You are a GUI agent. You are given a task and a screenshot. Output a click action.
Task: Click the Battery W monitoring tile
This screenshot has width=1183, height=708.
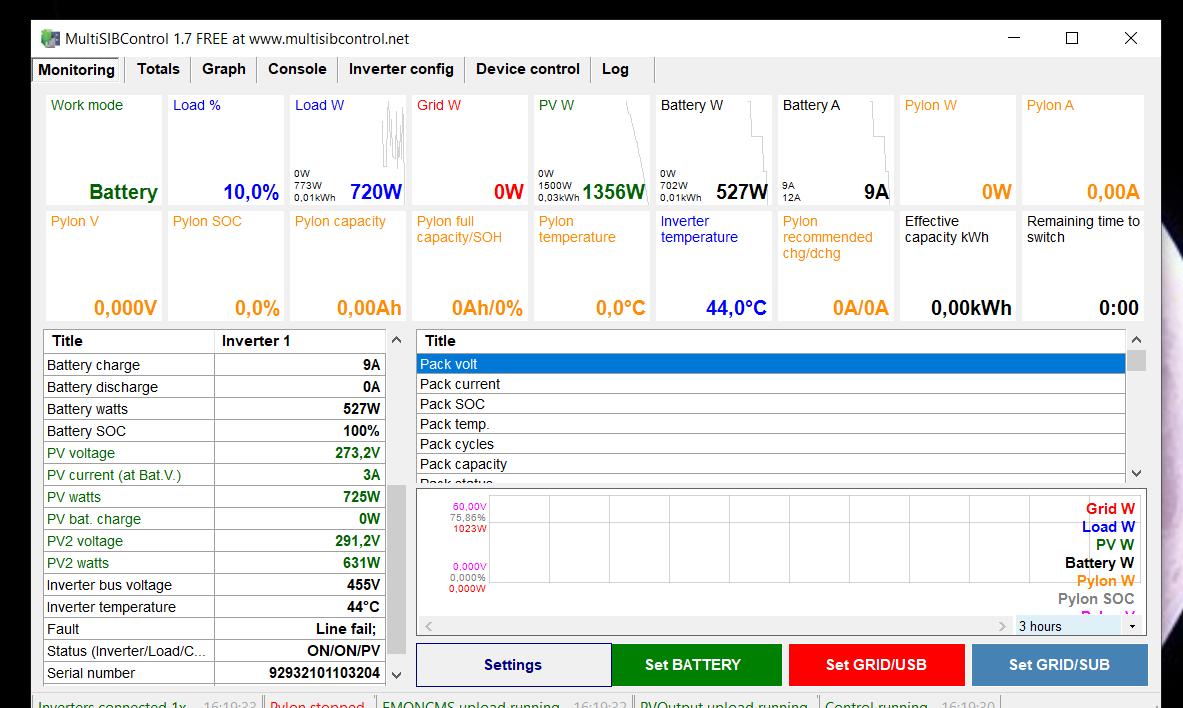[x=713, y=150]
